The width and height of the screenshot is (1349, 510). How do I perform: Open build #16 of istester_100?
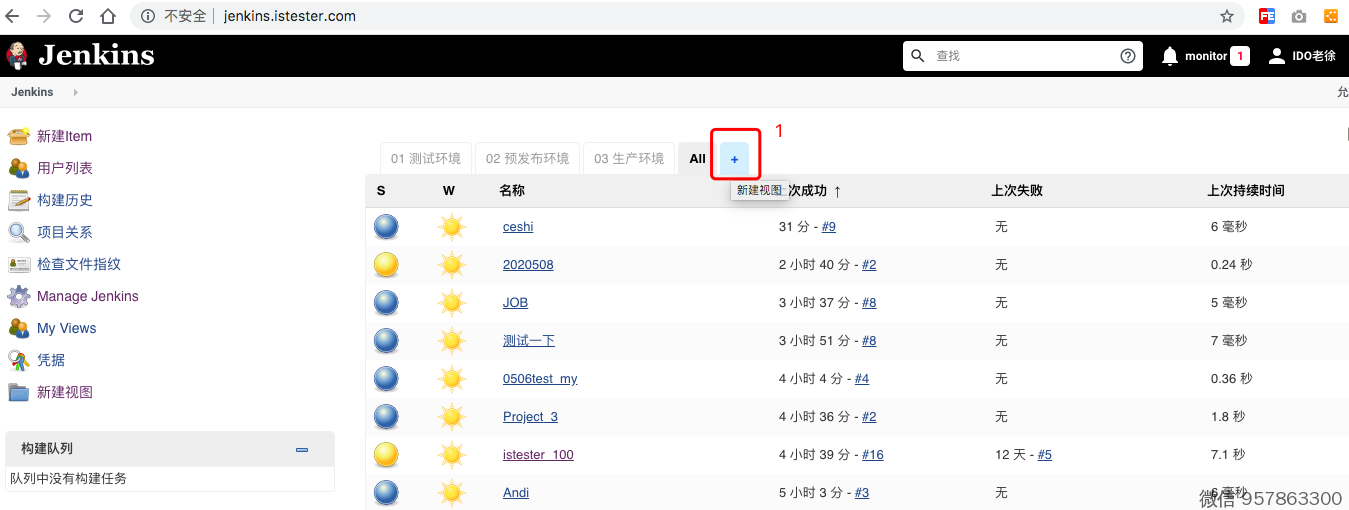pyautogui.click(x=872, y=455)
